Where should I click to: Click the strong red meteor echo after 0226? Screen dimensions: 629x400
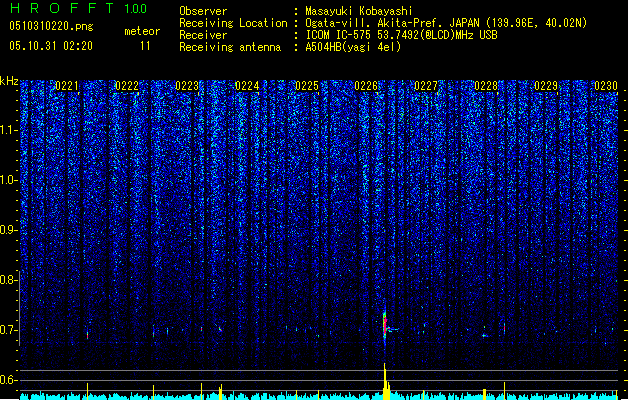(x=385, y=325)
